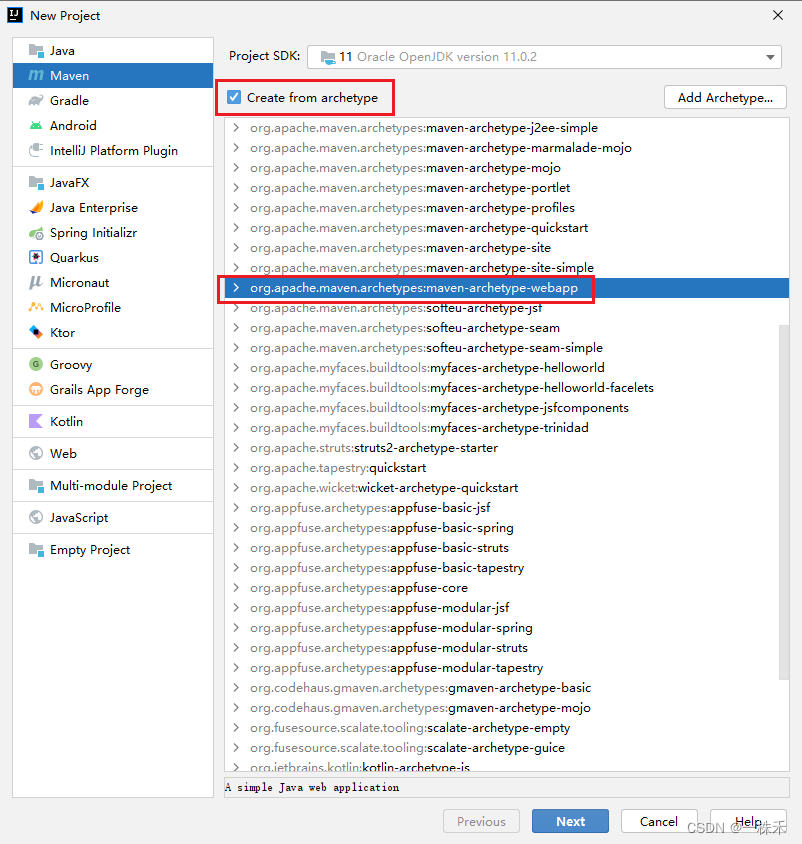
Task: Select appfuse-basic-spring row
Action: pyautogui.click(x=506, y=528)
